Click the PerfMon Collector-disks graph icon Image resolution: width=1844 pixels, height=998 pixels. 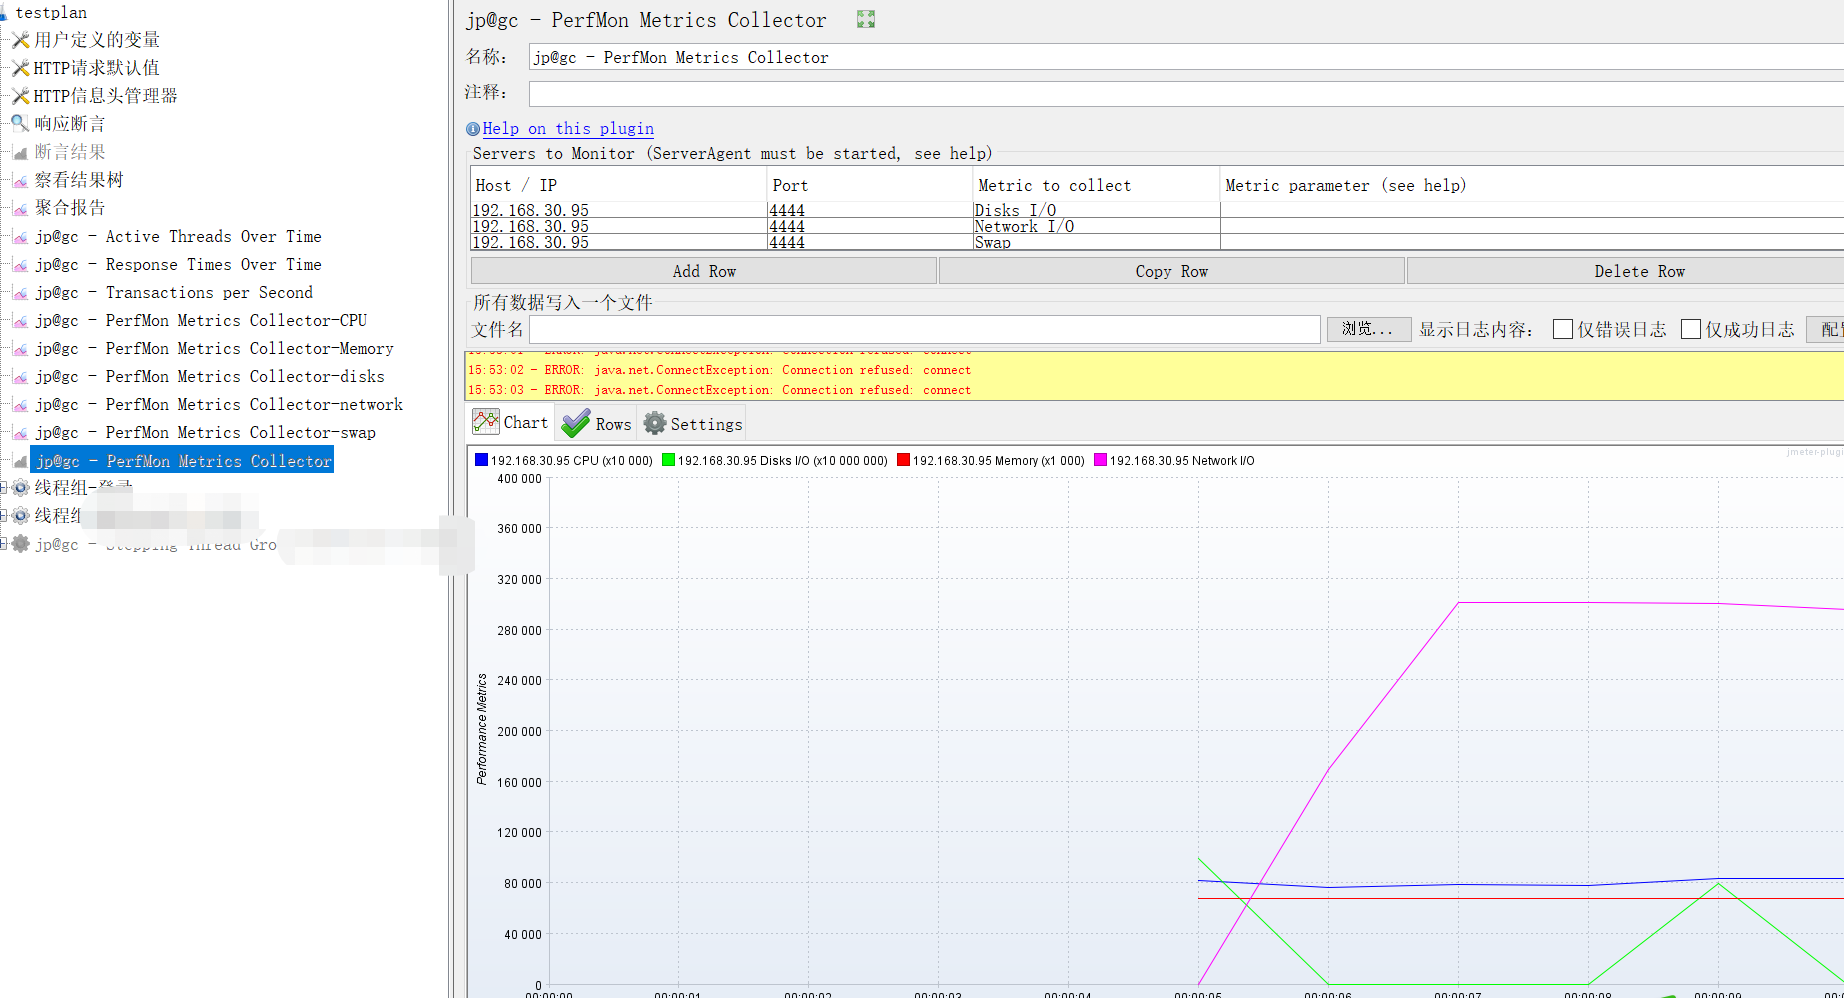point(20,377)
